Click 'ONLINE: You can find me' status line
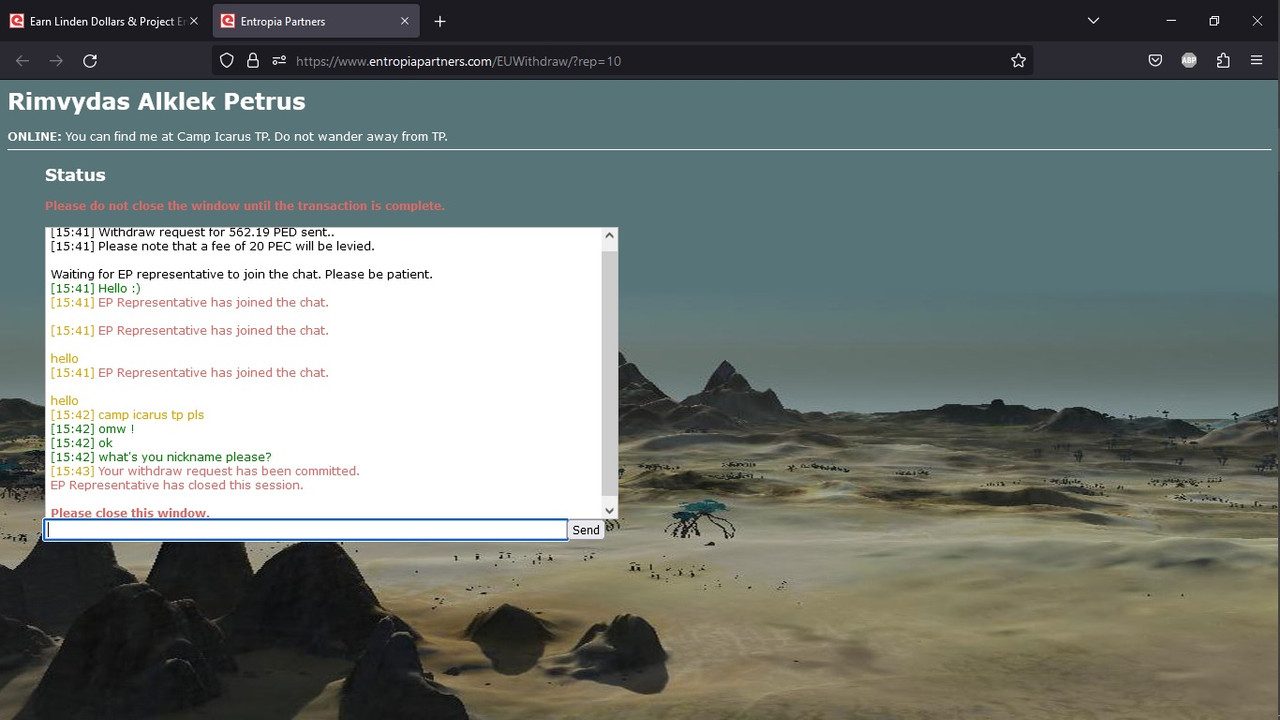Image resolution: width=1280 pixels, height=720 pixels. click(x=228, y=137)
